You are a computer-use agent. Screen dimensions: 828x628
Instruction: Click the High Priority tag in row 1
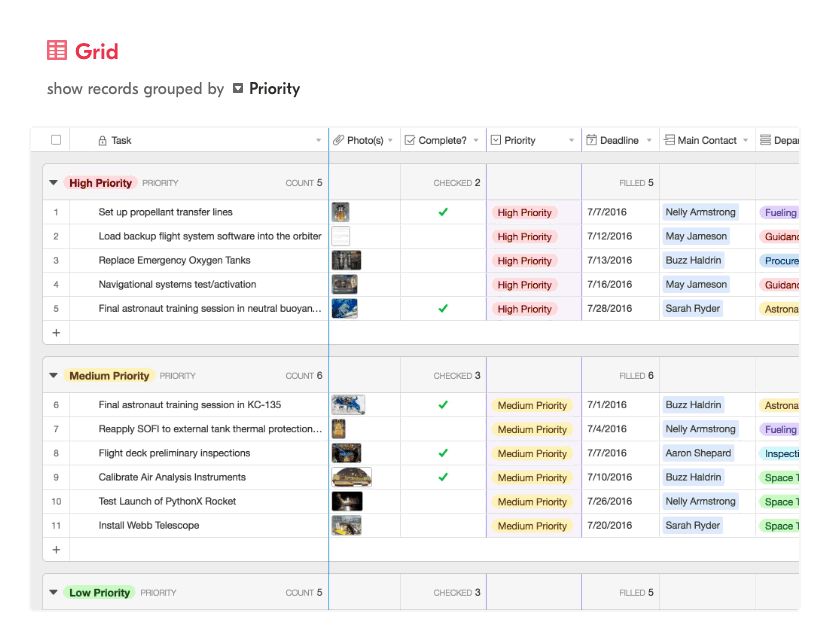(x=524, y=213)
